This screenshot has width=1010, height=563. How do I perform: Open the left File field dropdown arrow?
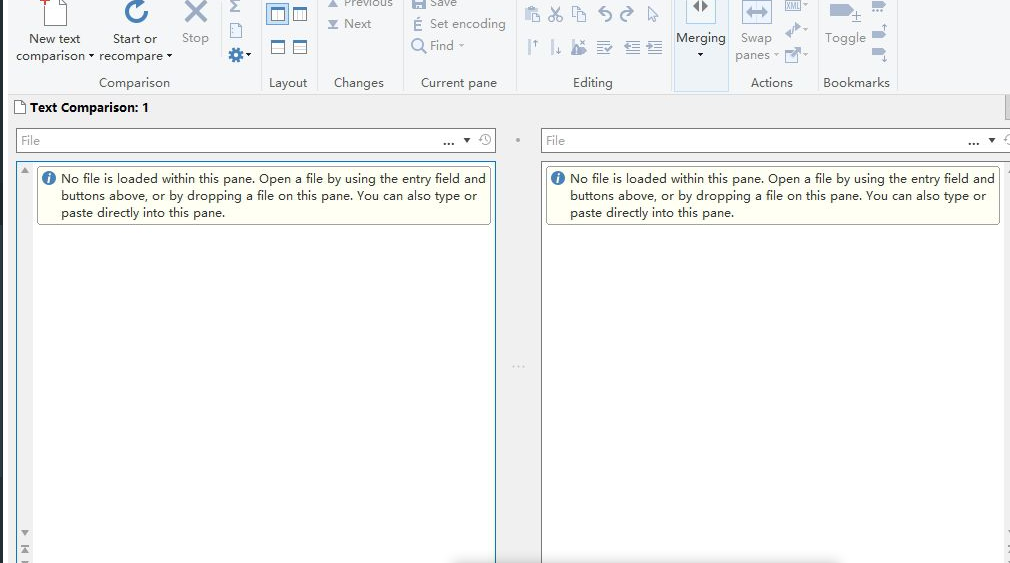(466, 140)
